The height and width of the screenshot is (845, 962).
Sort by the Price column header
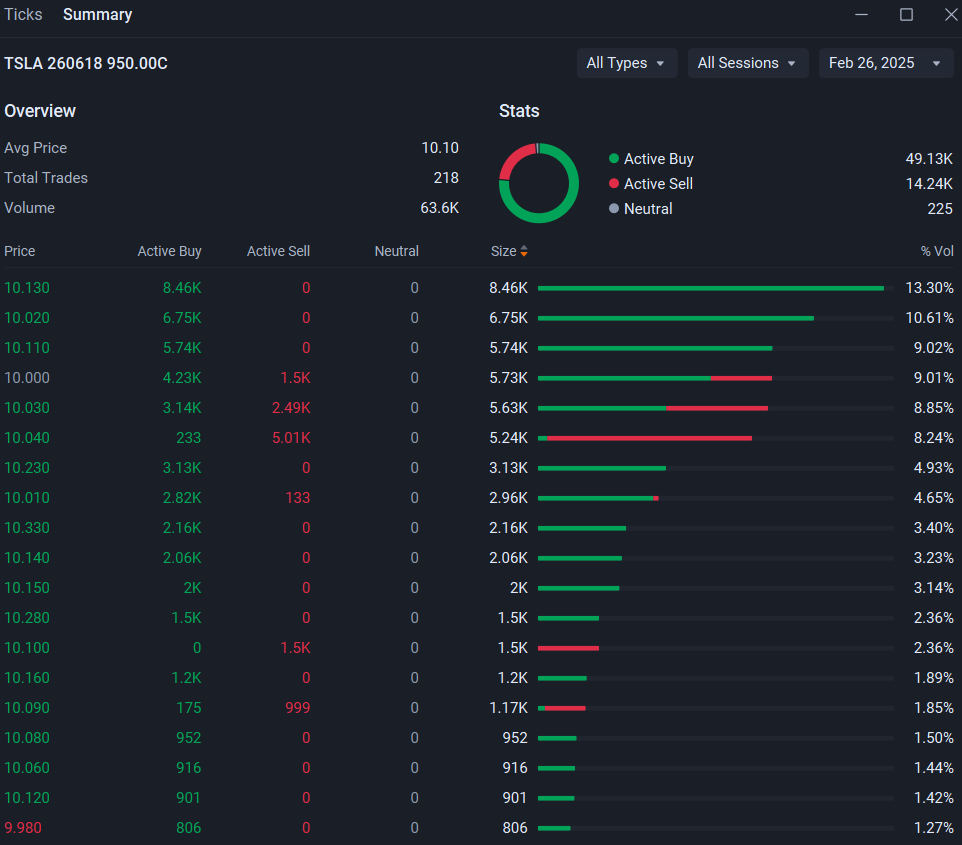[20, 251]
